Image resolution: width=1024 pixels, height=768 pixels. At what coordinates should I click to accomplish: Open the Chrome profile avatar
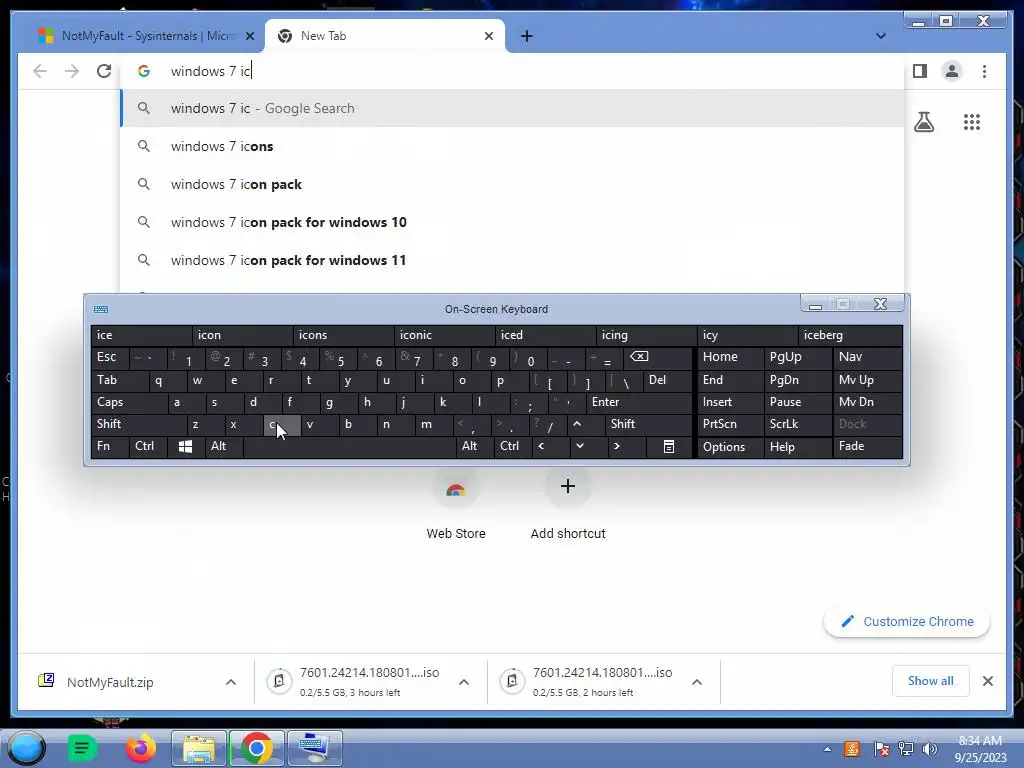point(952,71)
